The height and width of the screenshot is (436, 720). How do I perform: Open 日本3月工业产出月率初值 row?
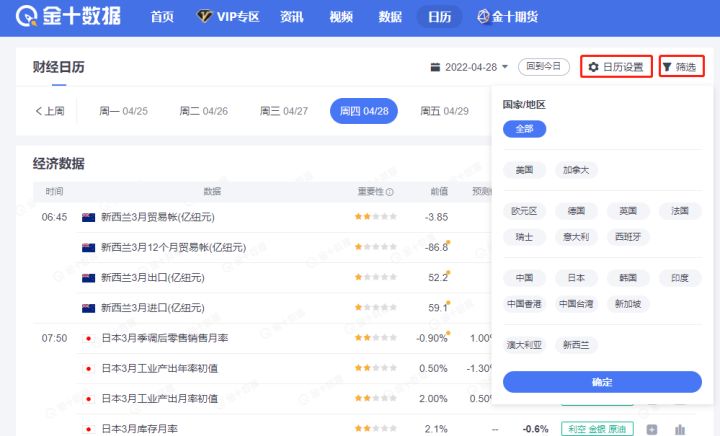tap(159, 399)
